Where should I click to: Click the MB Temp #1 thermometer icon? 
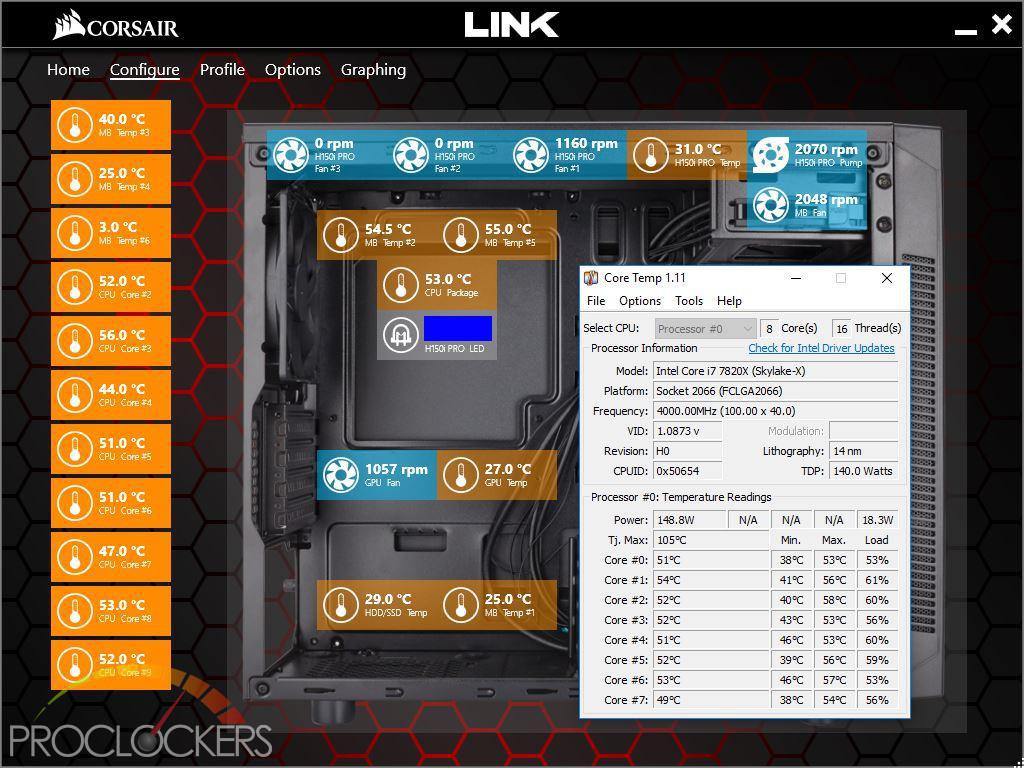click(x=460, y=605)
